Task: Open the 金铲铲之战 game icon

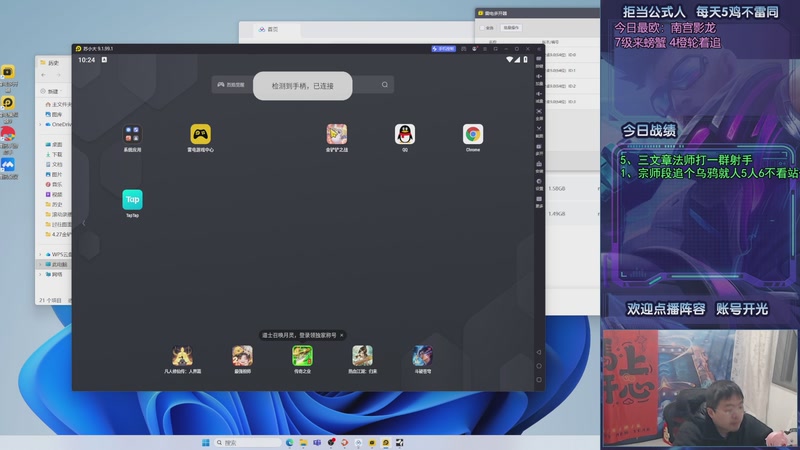Action: tap(337, 135)
